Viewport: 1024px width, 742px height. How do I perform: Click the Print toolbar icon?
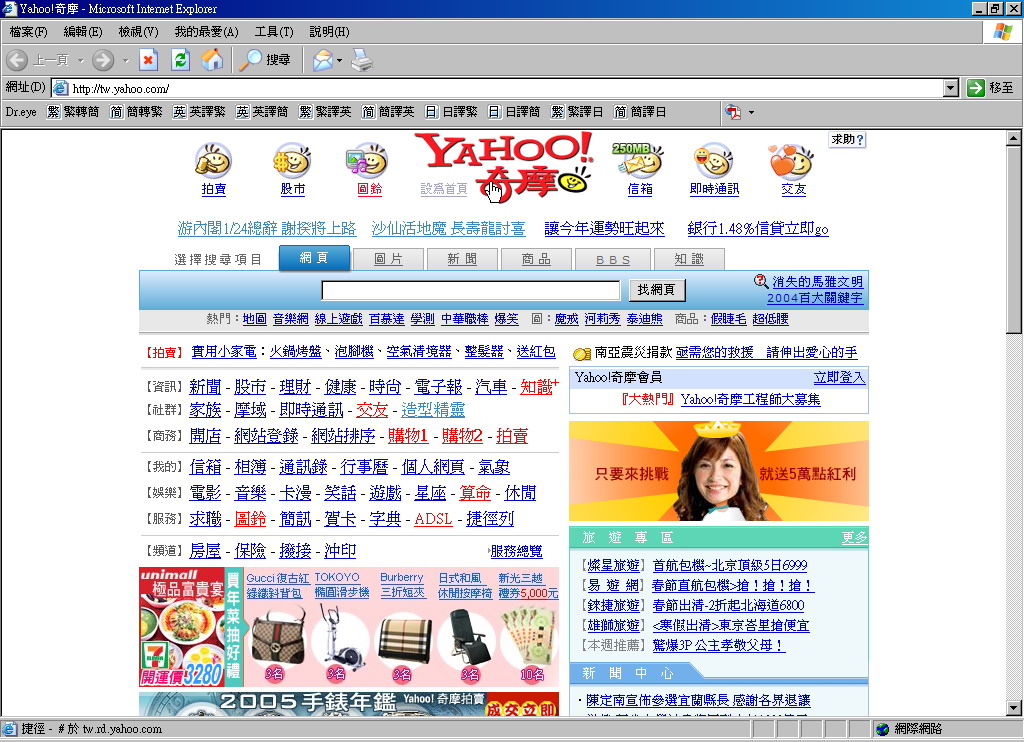coord(361,60)
